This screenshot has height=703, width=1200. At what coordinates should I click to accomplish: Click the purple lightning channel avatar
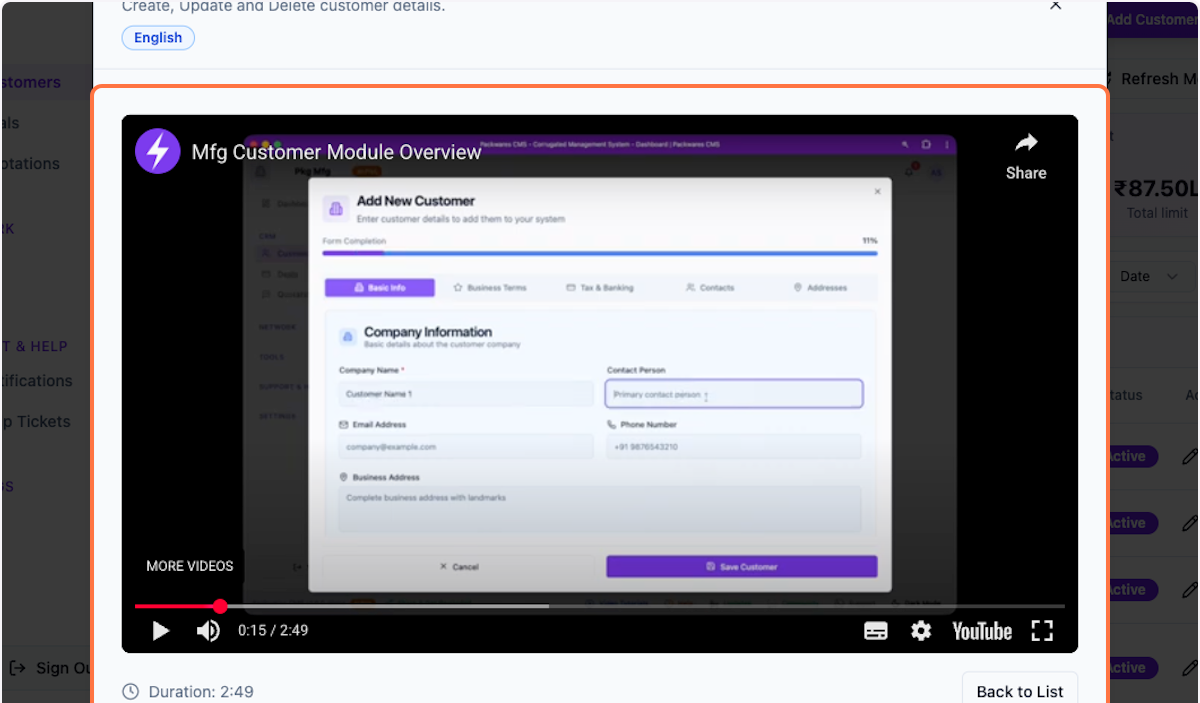click(x=157, y=151)
